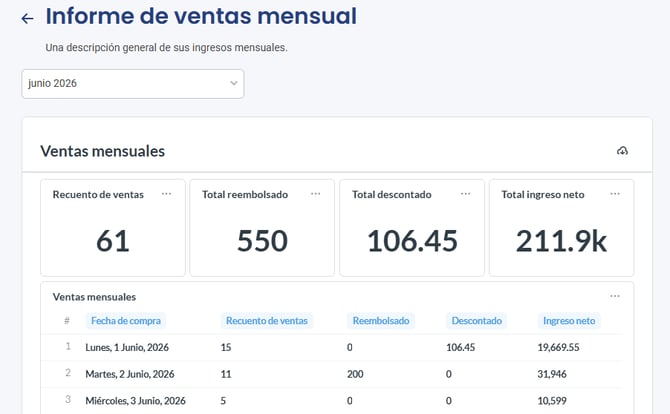The width and height of the screenshot is (670, 414).
Task: Sort by Recuento de ventas column header
Action: point(267,321)
